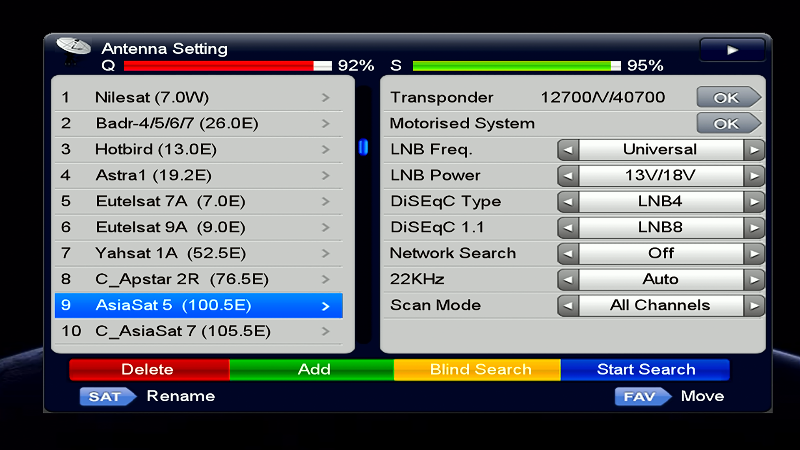The width and height of the screenshot is (800, 450).
Task: Click the Motorised System label
Action: [462, 123]
